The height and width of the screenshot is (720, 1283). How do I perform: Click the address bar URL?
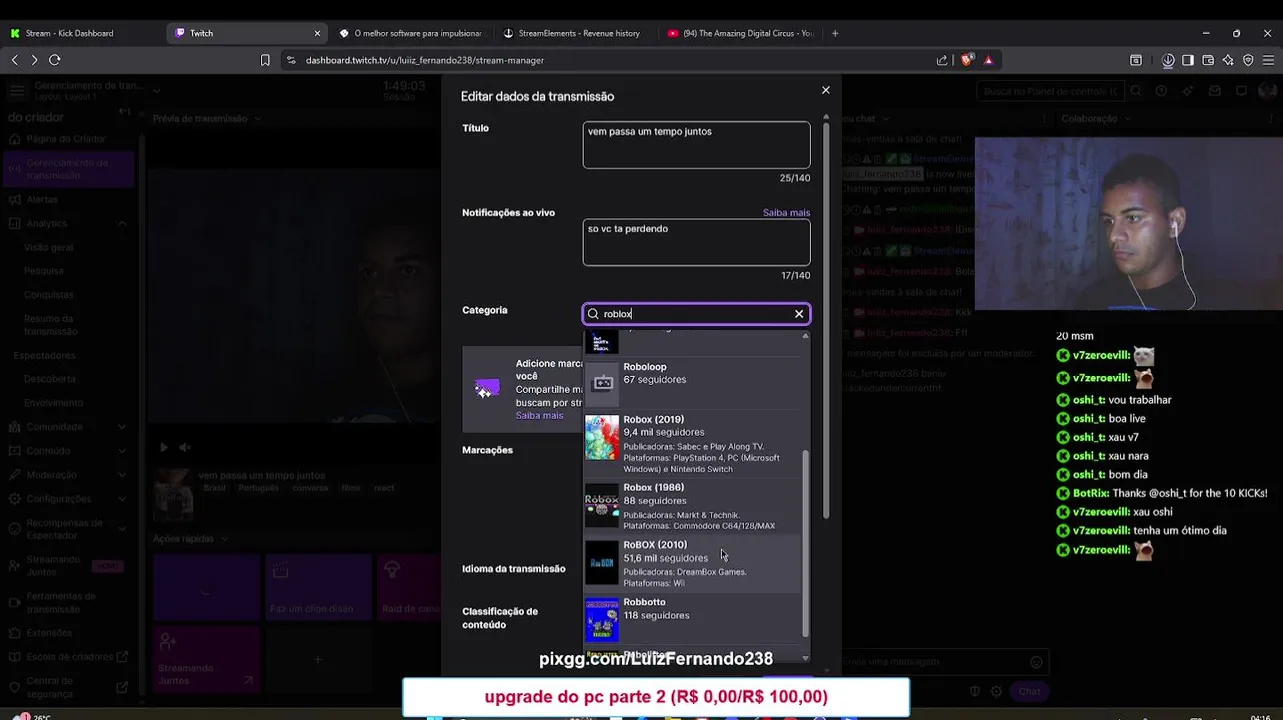pos(425,60)
